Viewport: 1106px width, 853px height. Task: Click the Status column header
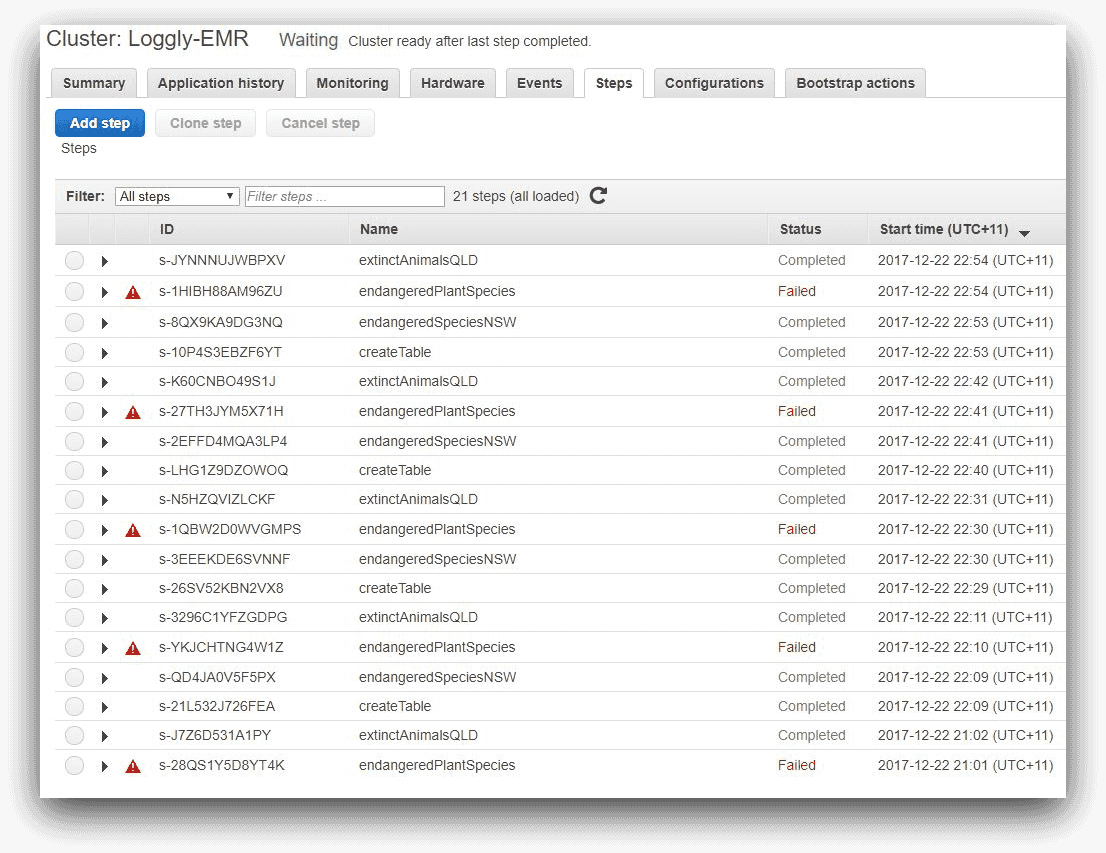click(800, 229)
